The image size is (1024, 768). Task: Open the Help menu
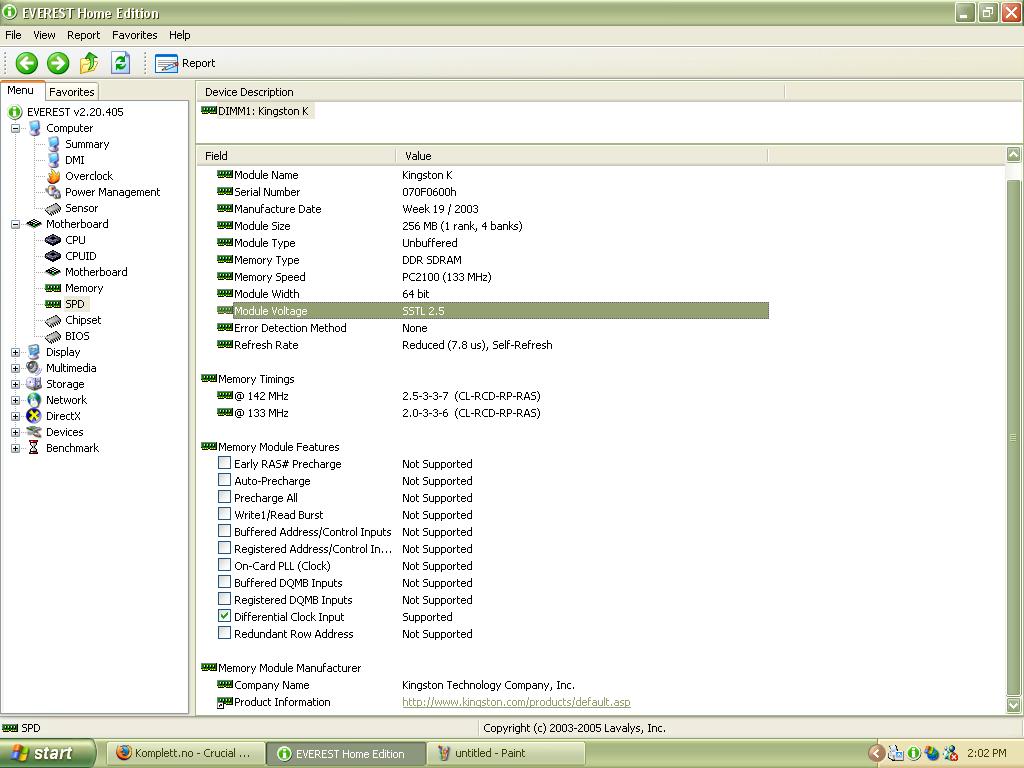(x=180, y=35)
